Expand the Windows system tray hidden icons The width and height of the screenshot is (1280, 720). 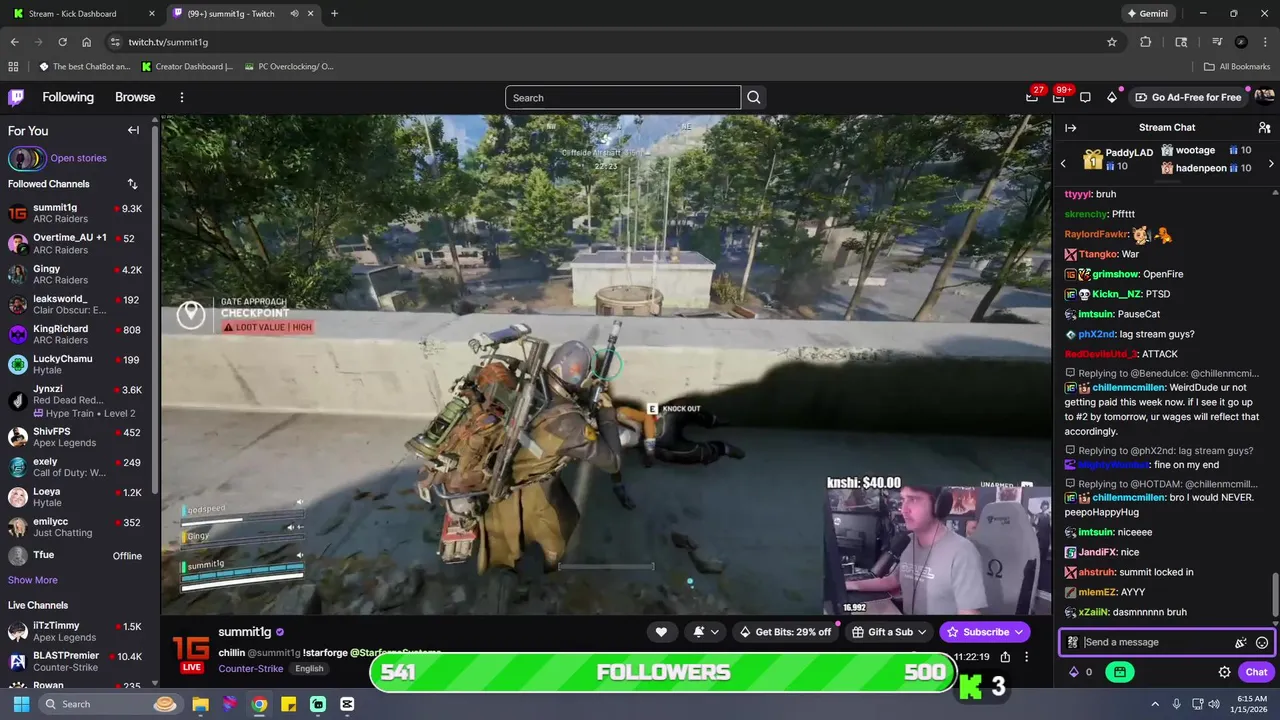[1155, 704]
